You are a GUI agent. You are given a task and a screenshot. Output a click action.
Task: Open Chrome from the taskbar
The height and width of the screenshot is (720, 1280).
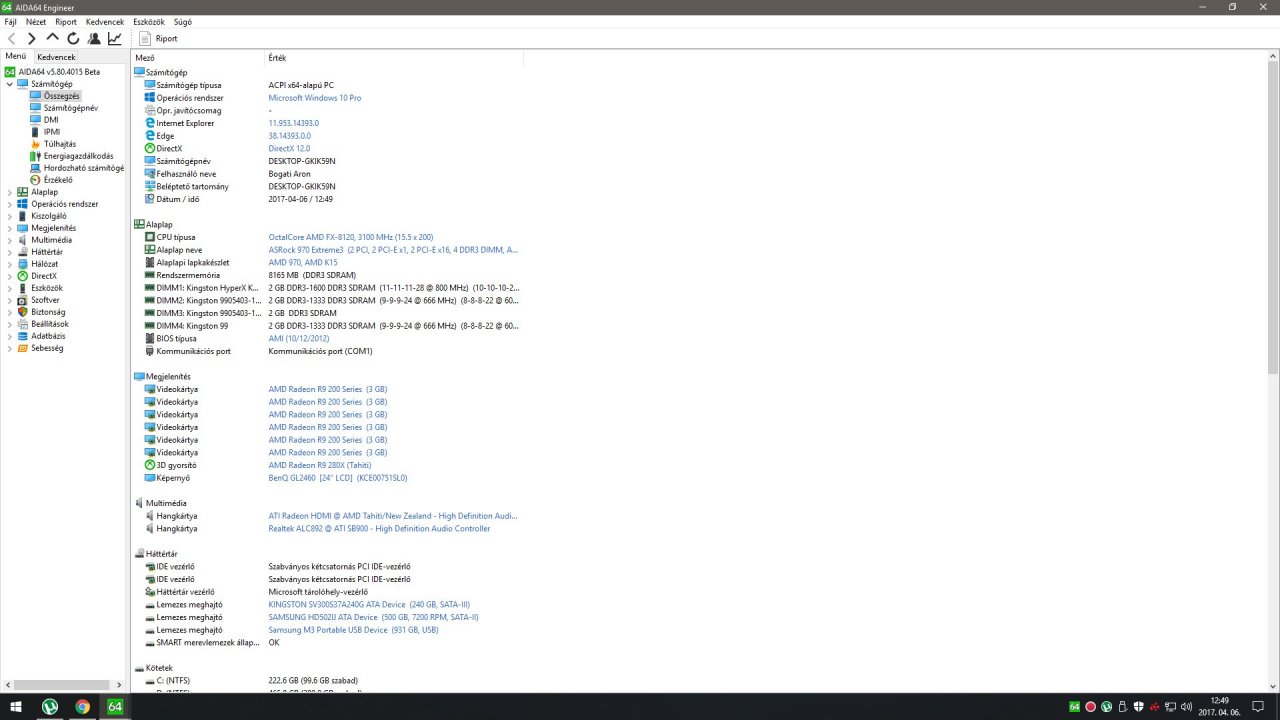pyautogui.click(x=82, y=706)
